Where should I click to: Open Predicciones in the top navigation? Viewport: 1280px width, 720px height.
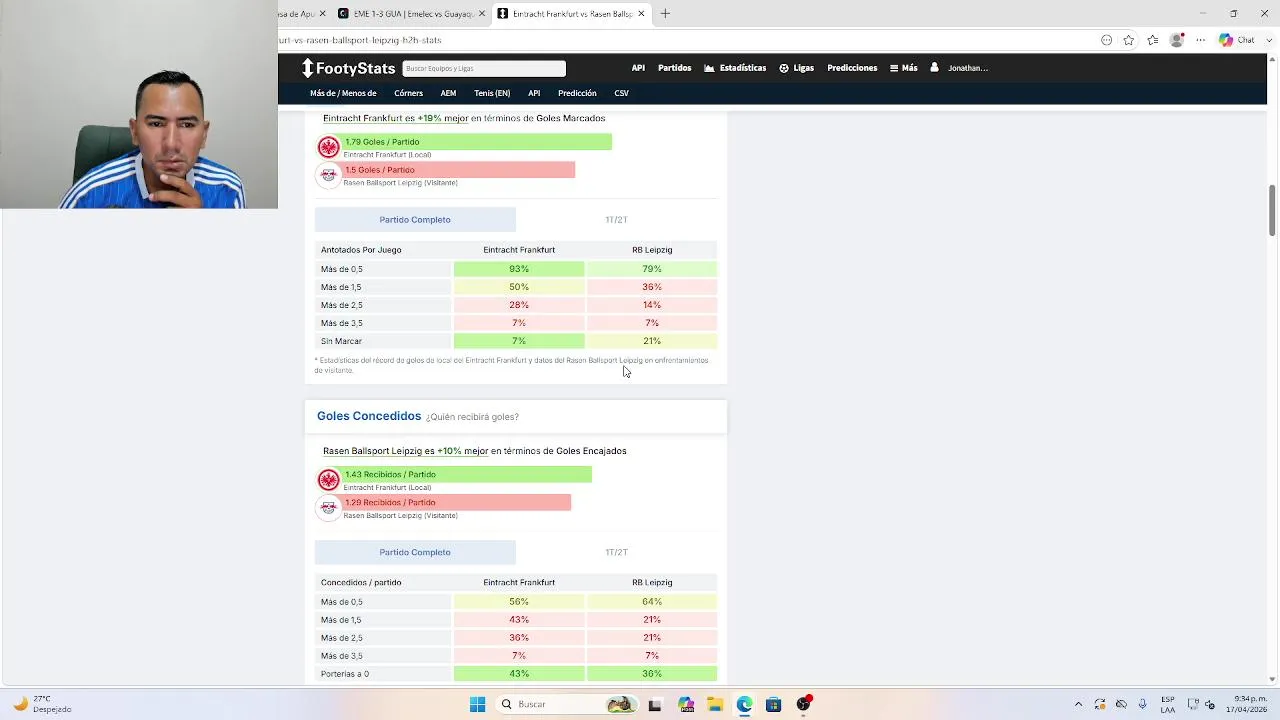tap(852, 68)
